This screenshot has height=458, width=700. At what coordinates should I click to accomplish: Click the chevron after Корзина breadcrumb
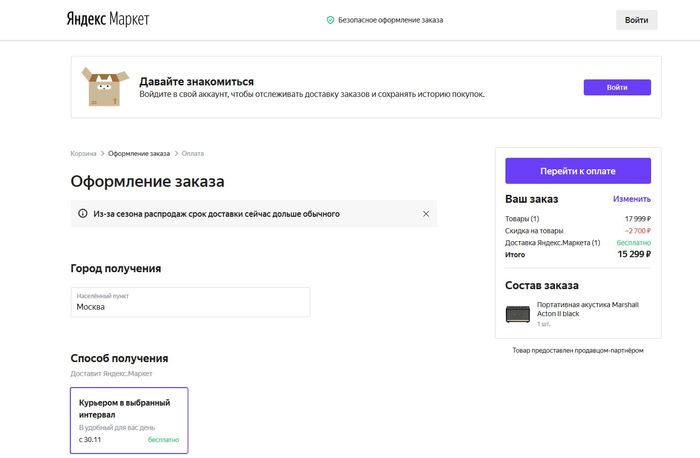[x=103, y=153]
